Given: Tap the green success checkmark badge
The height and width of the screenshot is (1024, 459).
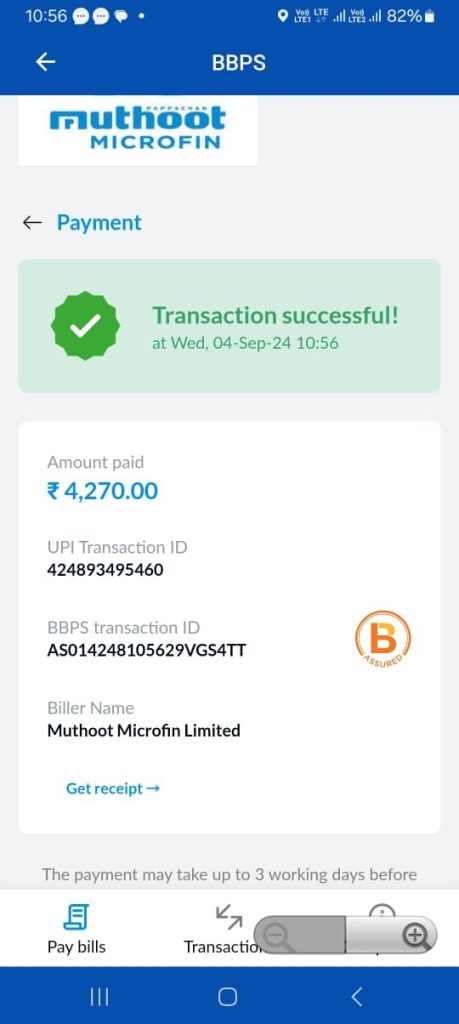Looking at the screenshot, I should click(x=85, y=325).
